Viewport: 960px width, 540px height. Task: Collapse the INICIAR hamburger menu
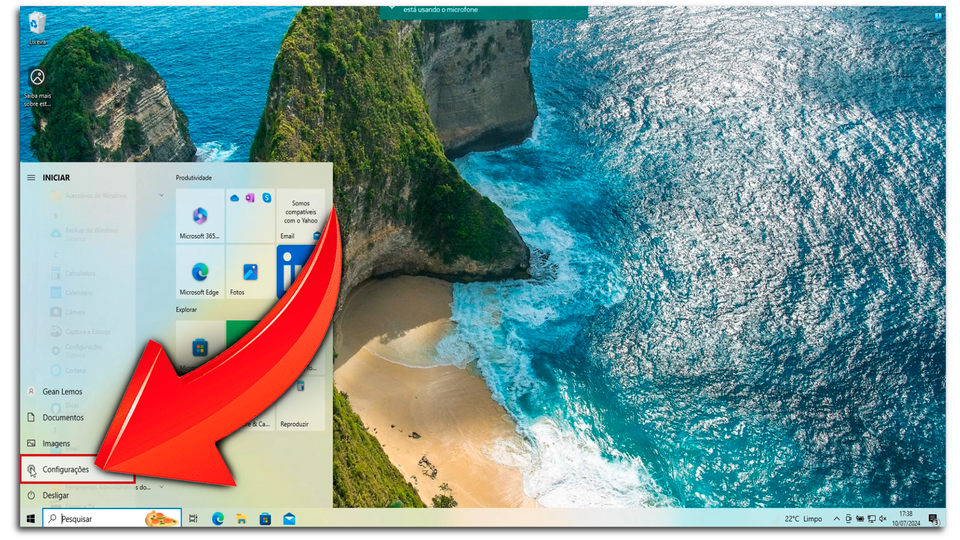pyautogui.click(x=31, y=178)
